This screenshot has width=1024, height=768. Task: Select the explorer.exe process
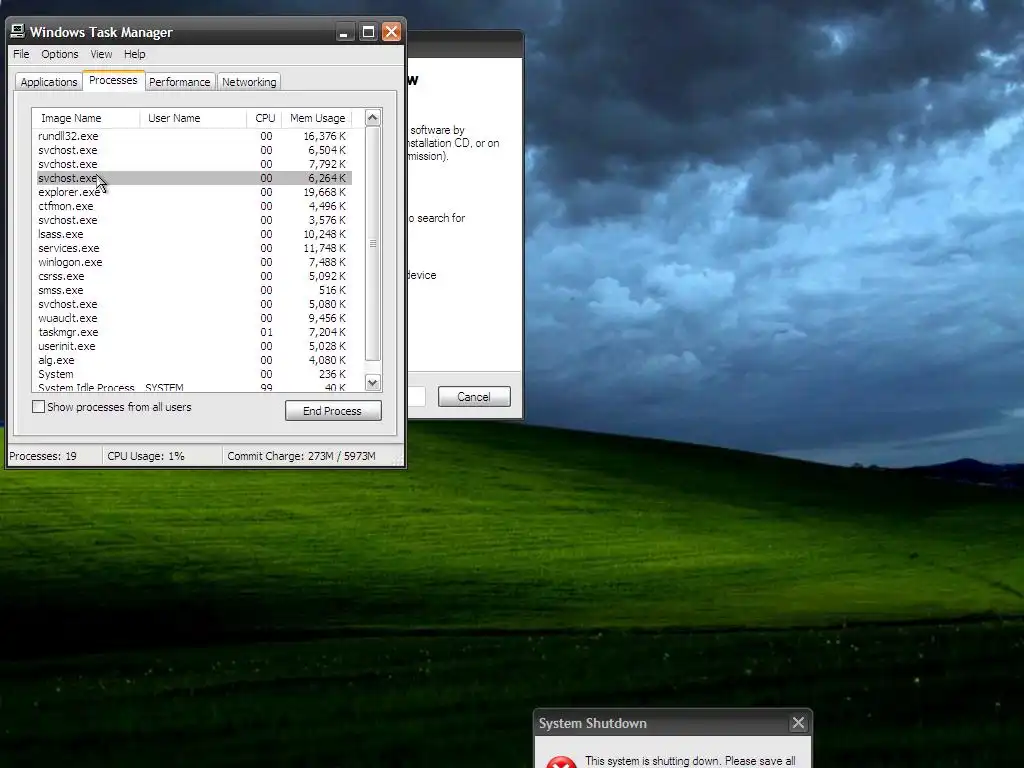[194, 192]
